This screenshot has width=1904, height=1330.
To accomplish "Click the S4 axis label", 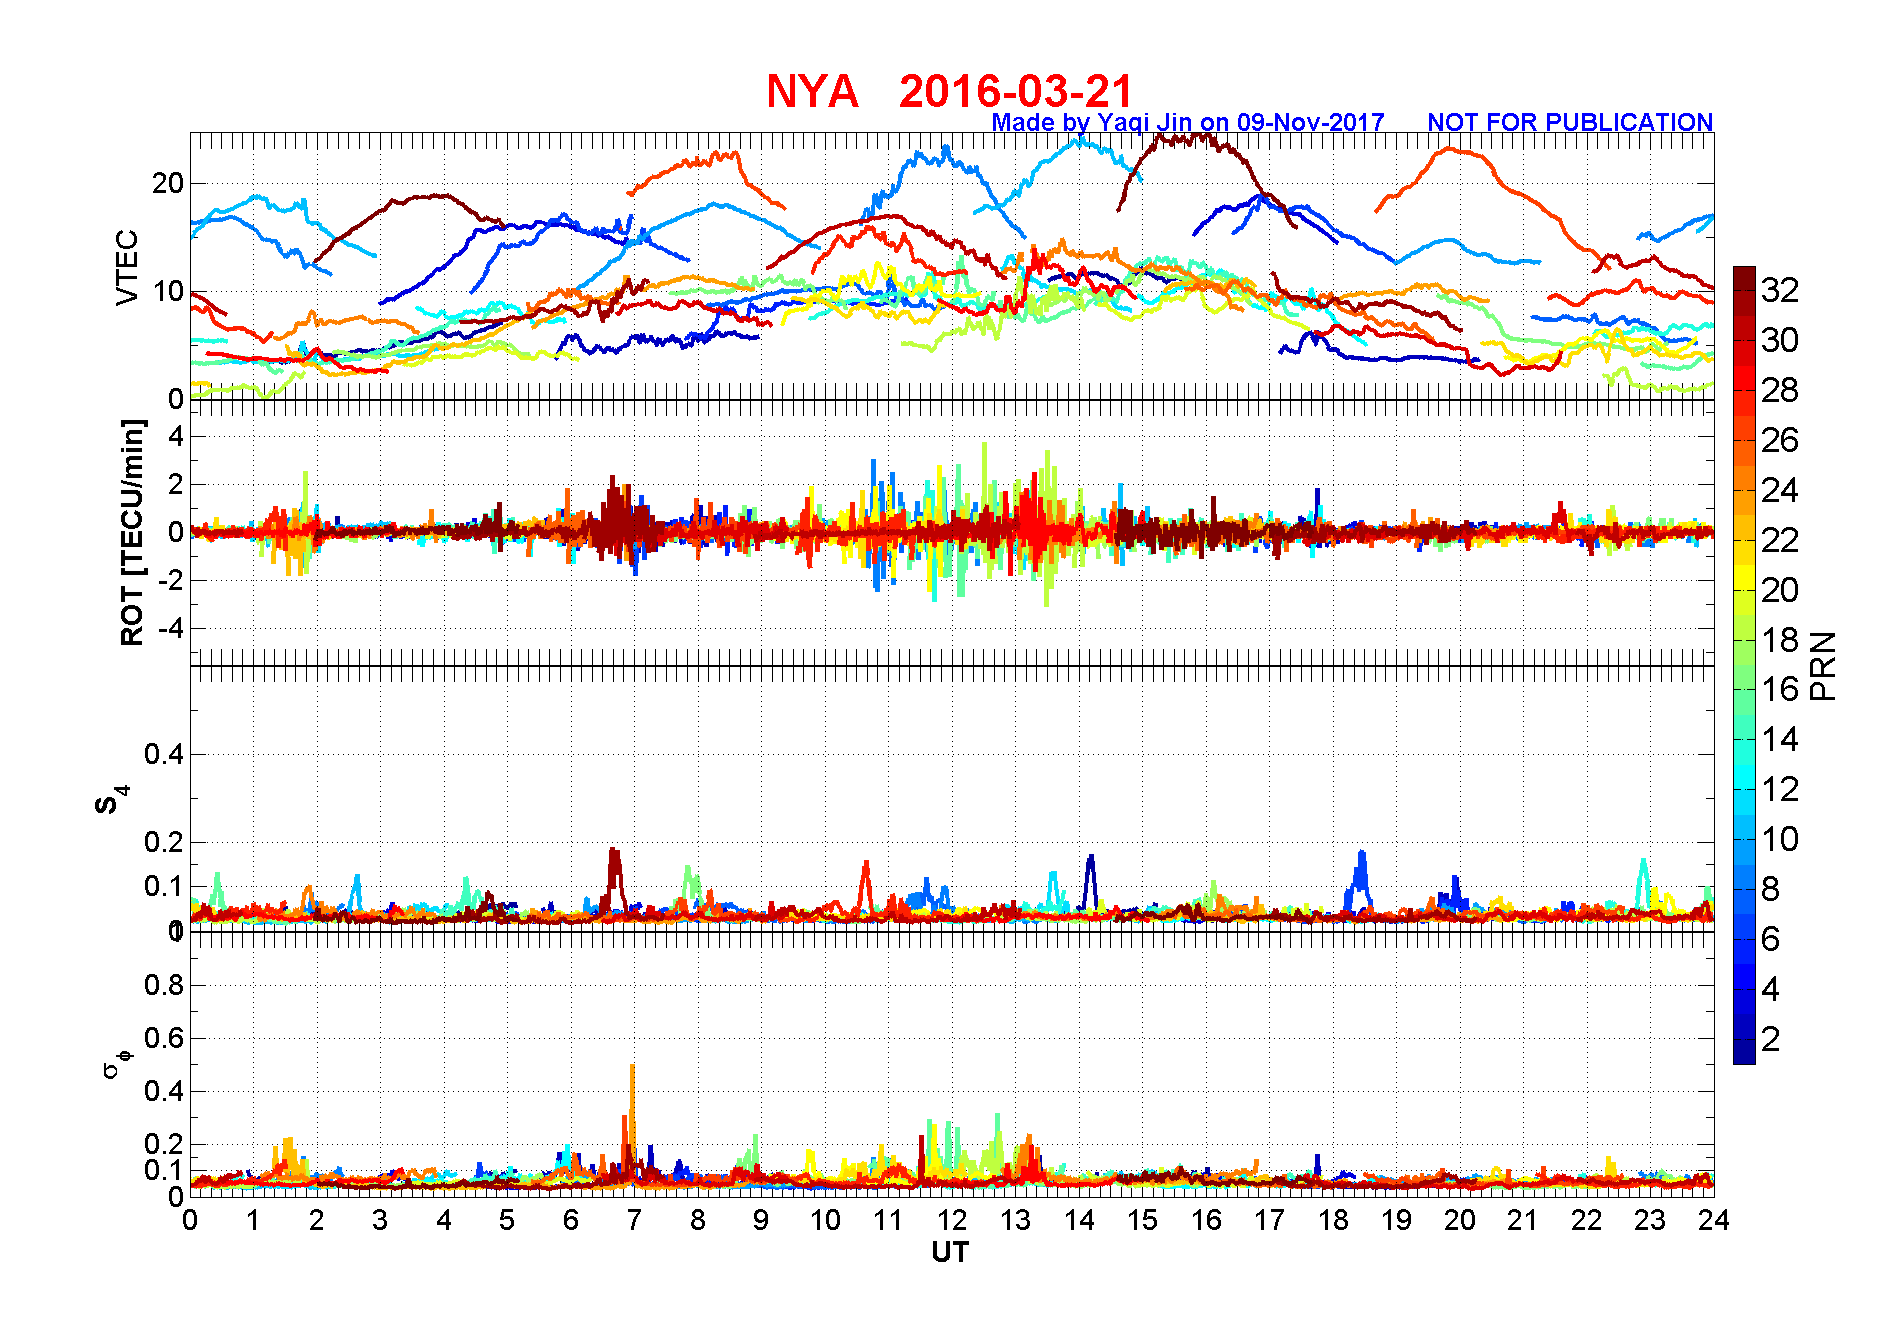I will click(x=111, y=800).
